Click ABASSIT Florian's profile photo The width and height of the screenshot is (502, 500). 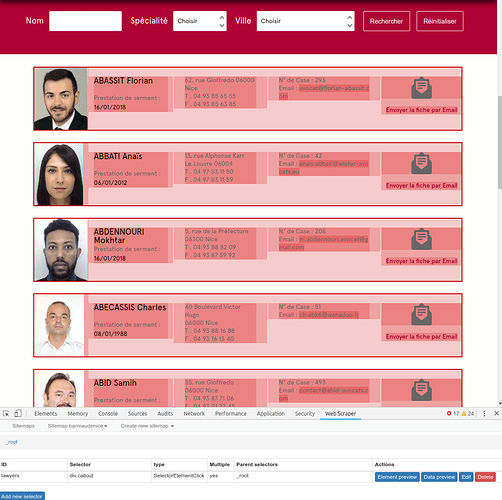click(61, 99)
